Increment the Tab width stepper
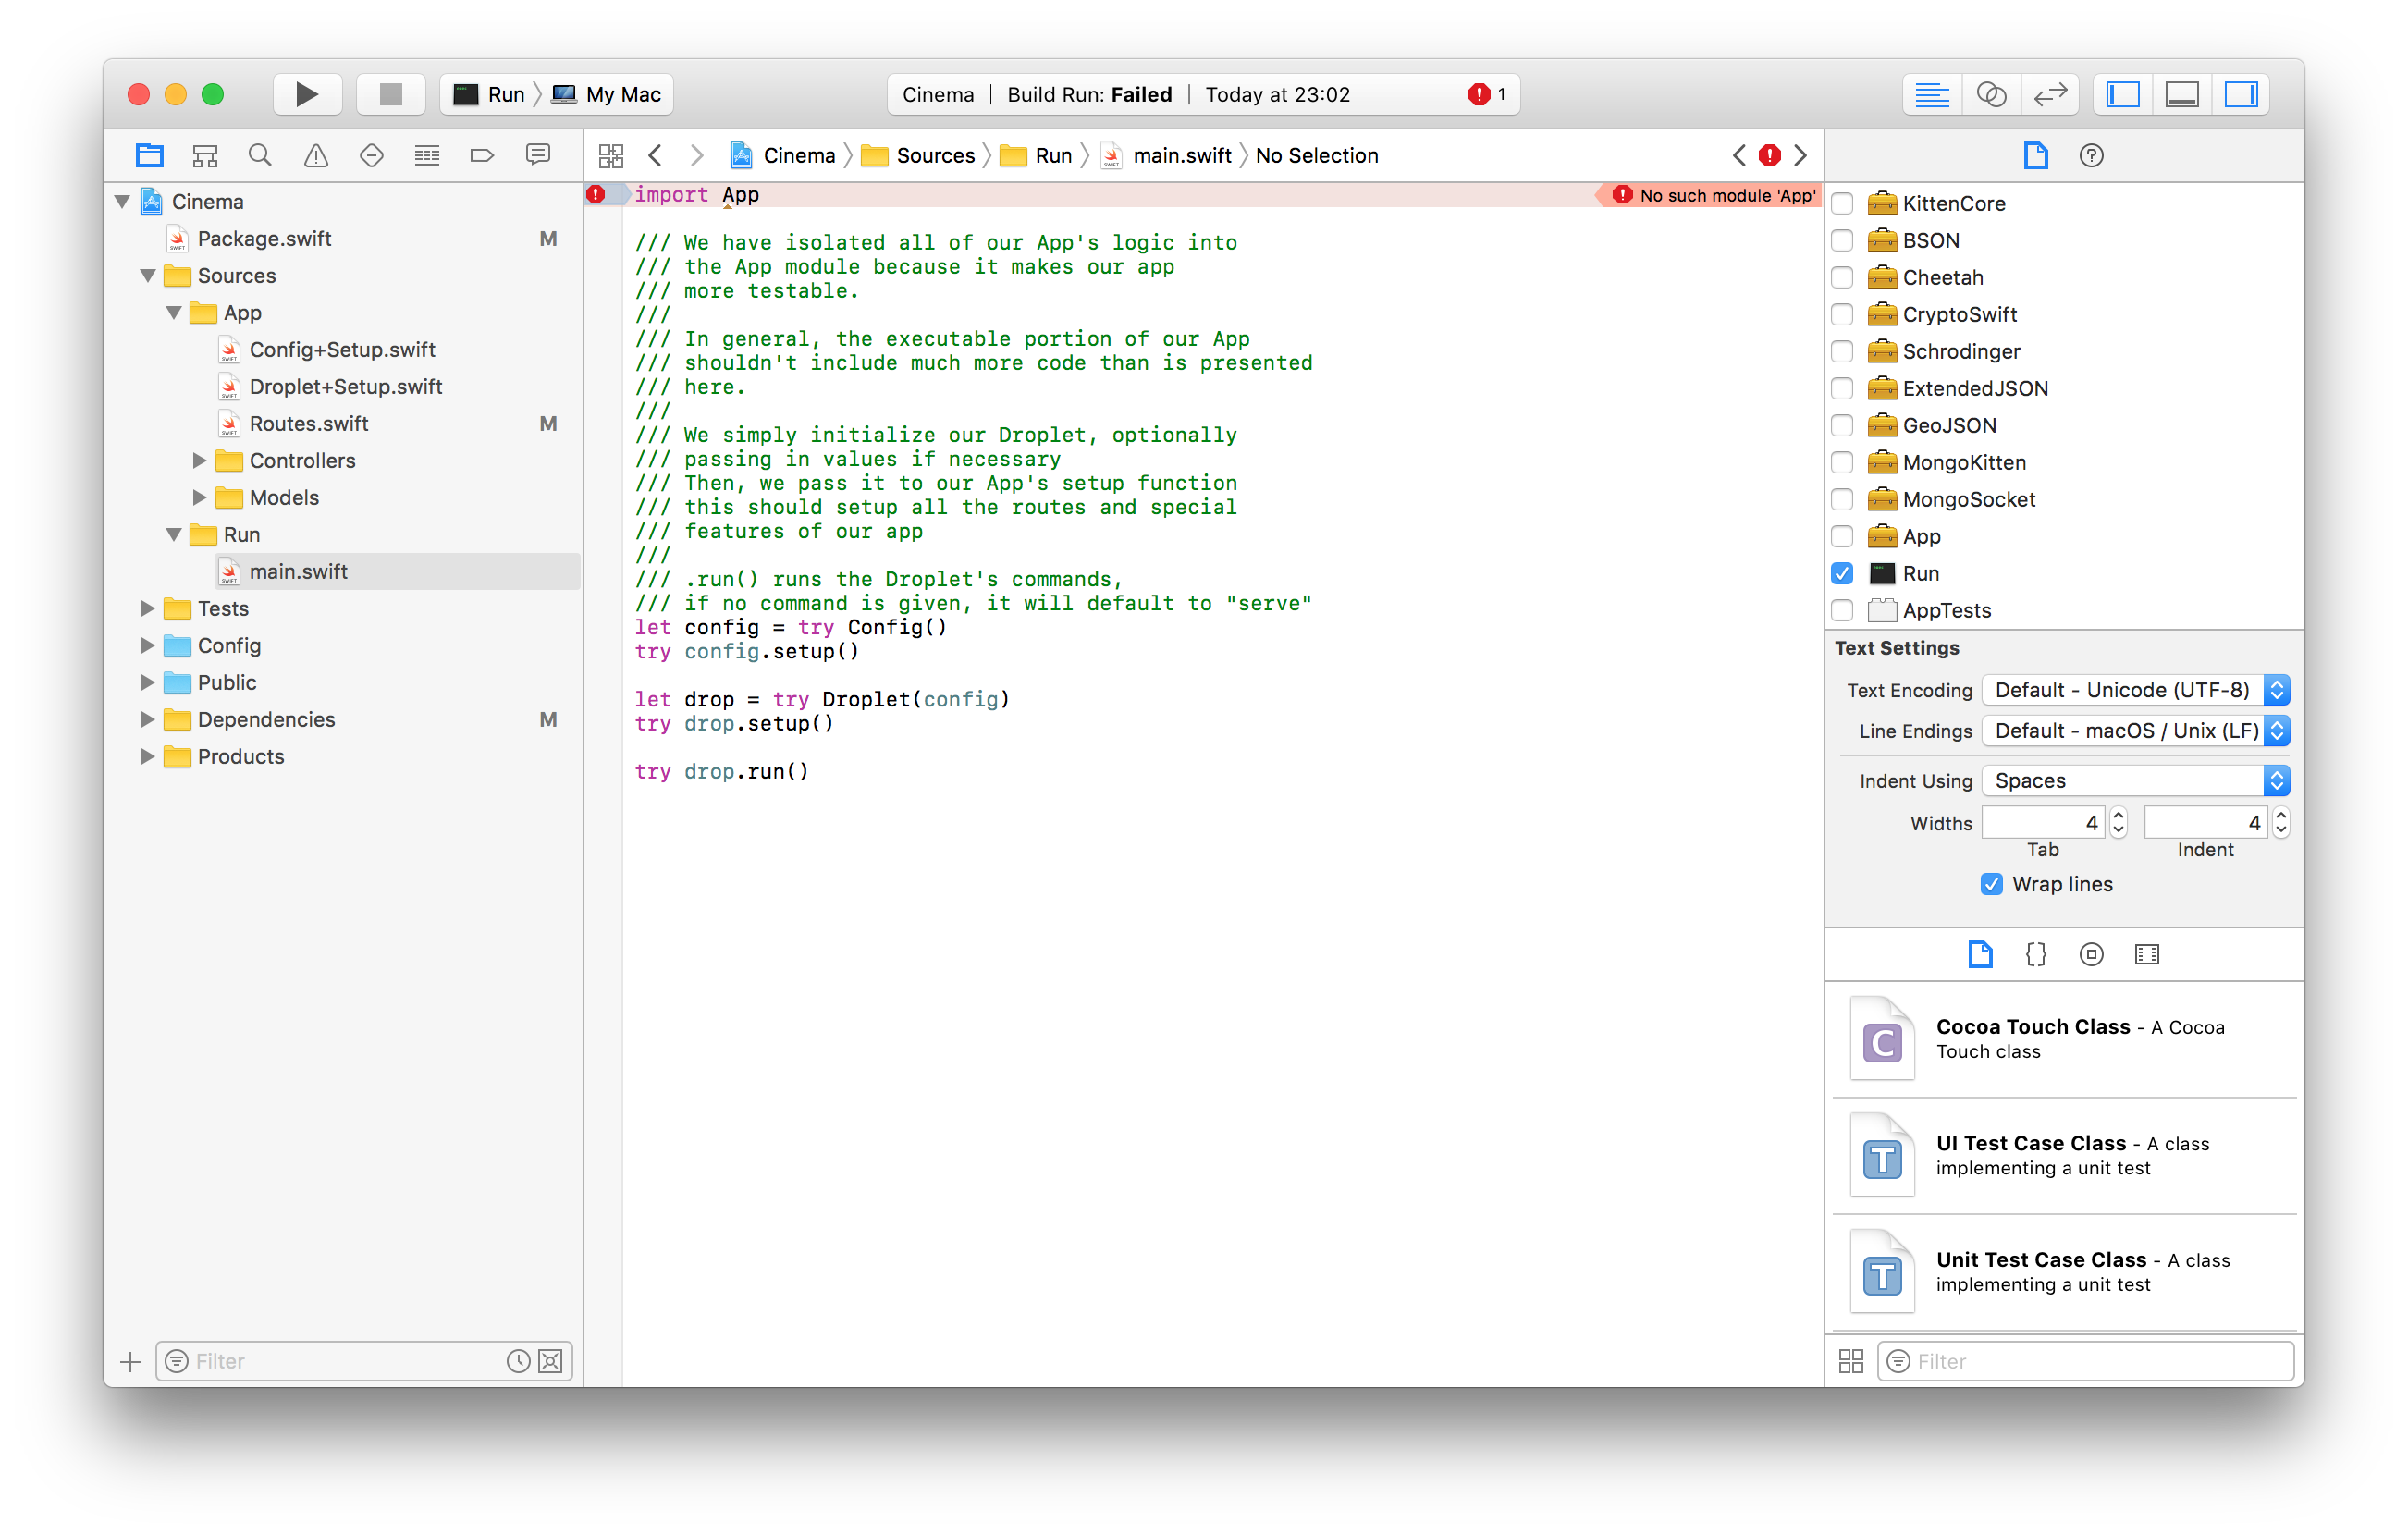 click(x=2118, y=816)
